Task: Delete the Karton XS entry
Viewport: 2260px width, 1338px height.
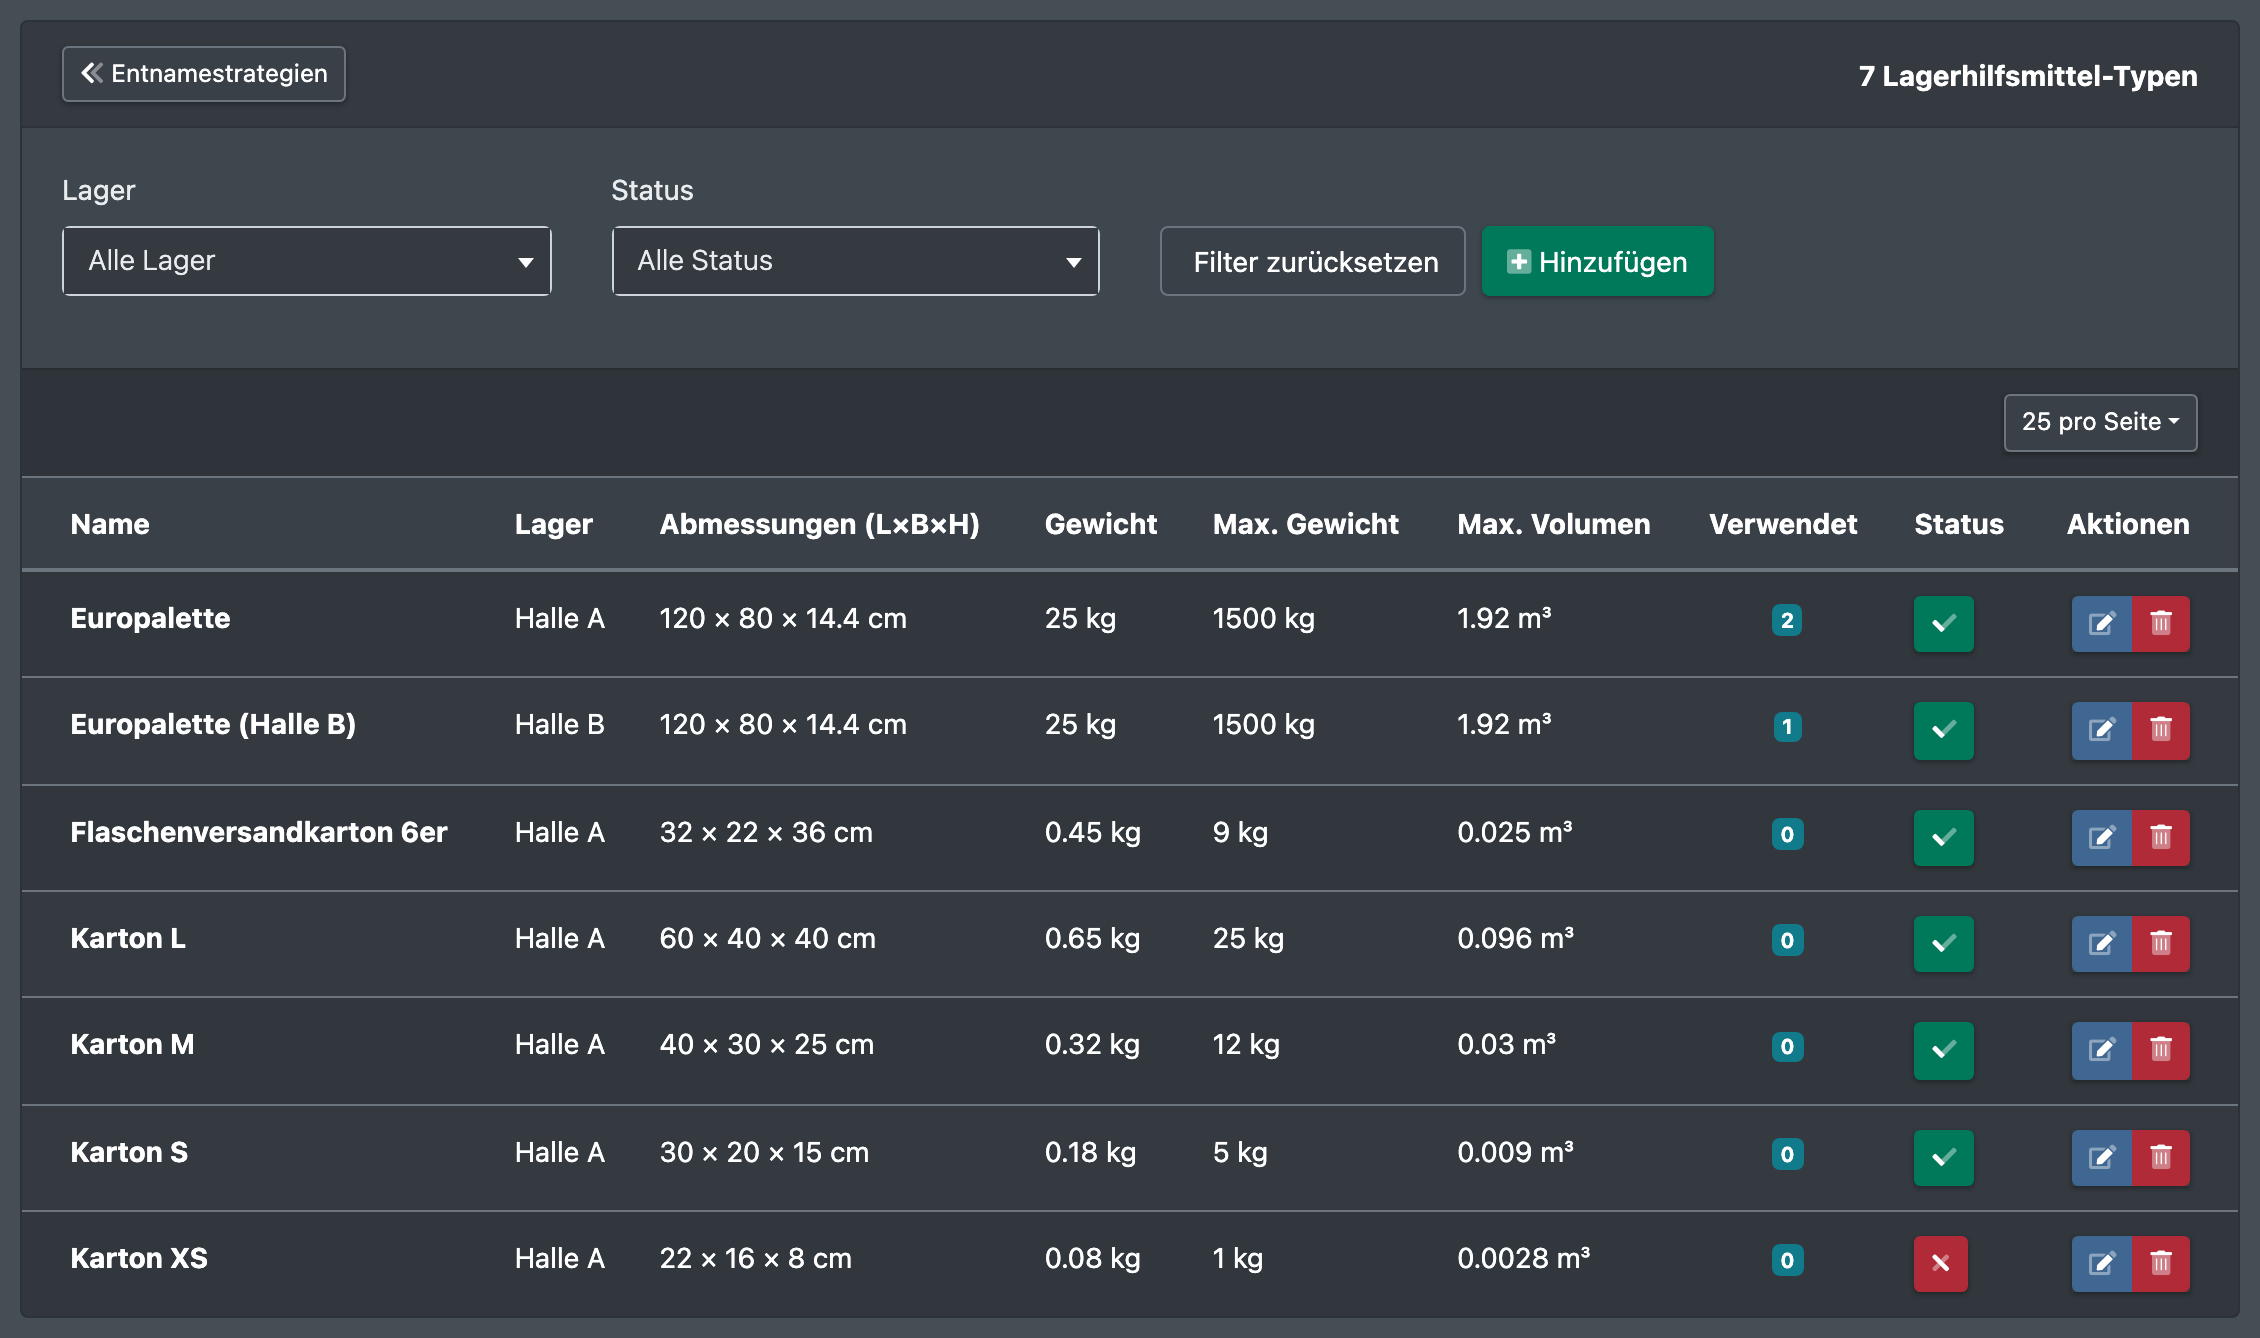Action: (2161, 1263)
